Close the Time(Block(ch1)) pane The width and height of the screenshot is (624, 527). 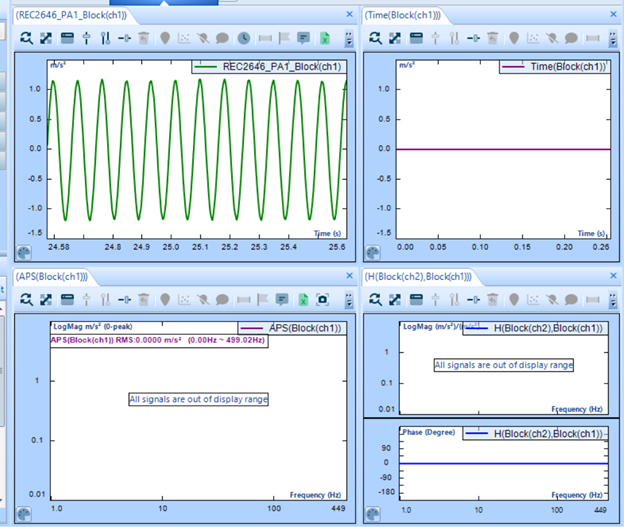pyautogui.click(x=612, y=14)
